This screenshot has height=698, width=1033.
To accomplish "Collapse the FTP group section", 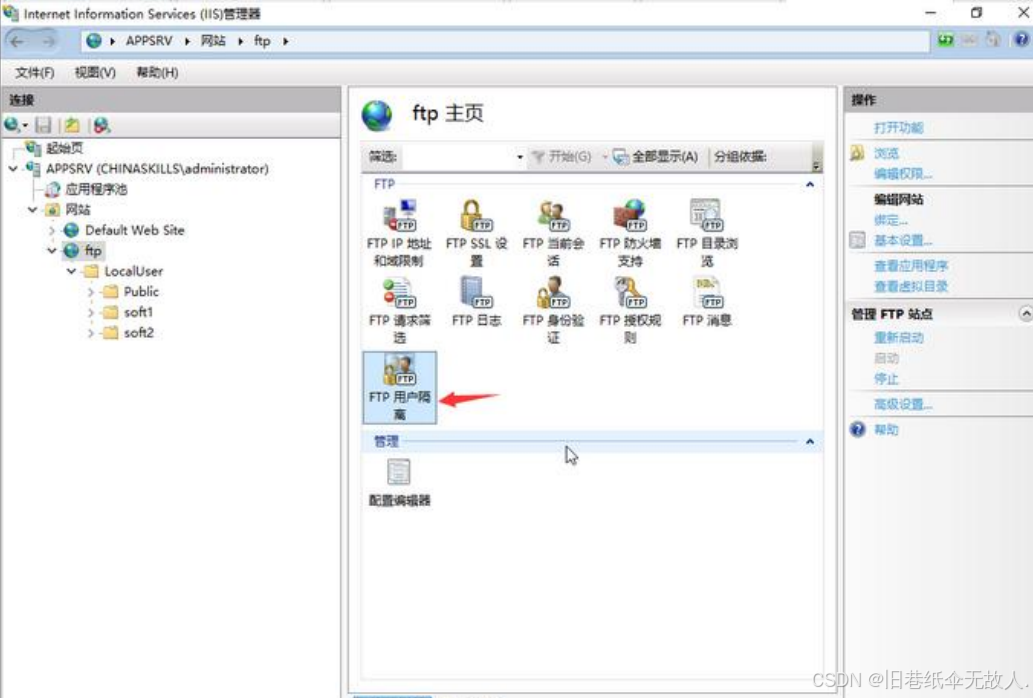I will pyautogui.click(x=810, y=184).
